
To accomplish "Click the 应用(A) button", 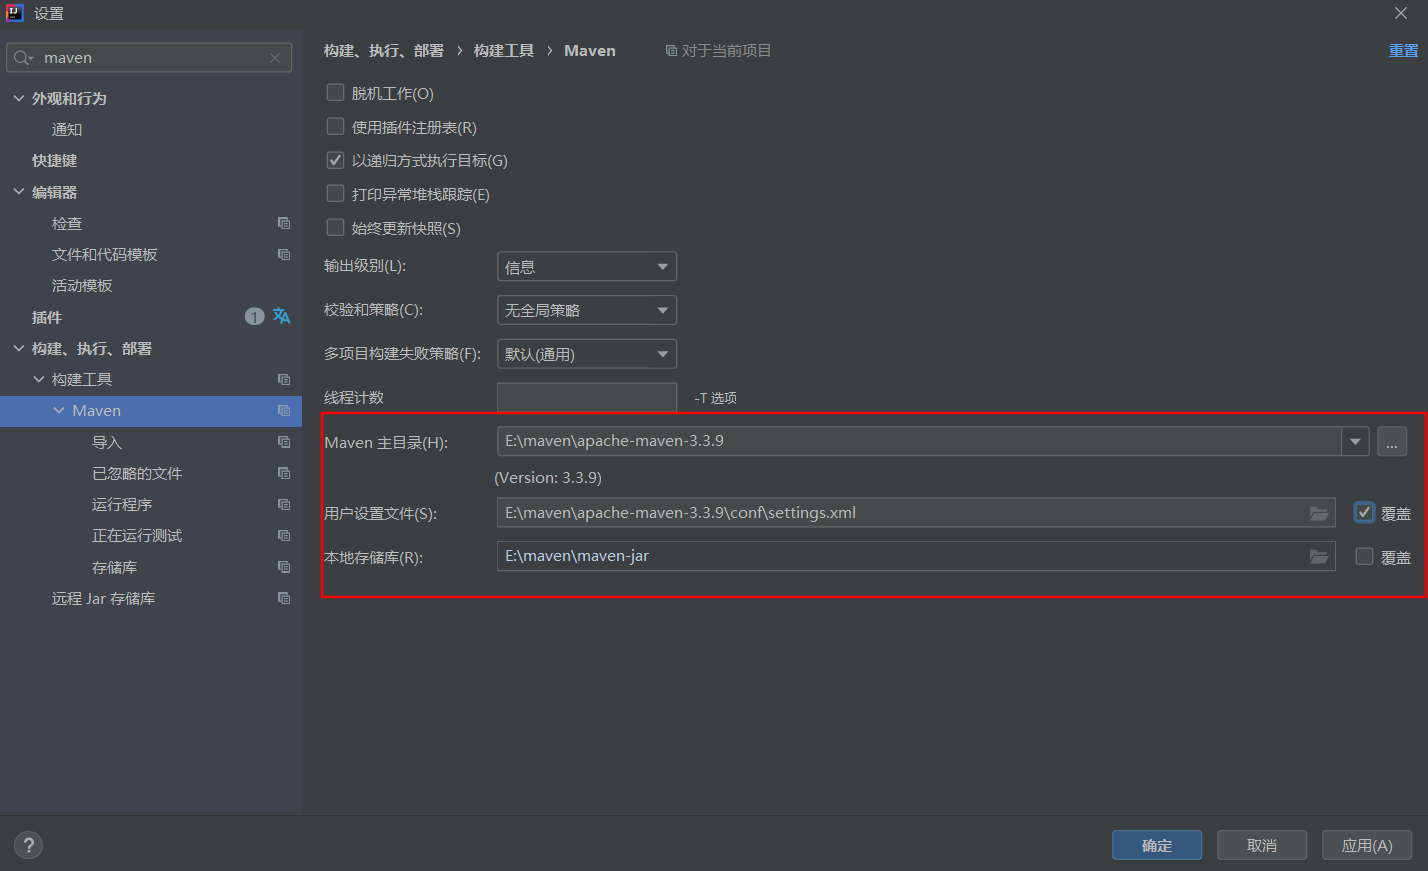I will (1367, 845).
